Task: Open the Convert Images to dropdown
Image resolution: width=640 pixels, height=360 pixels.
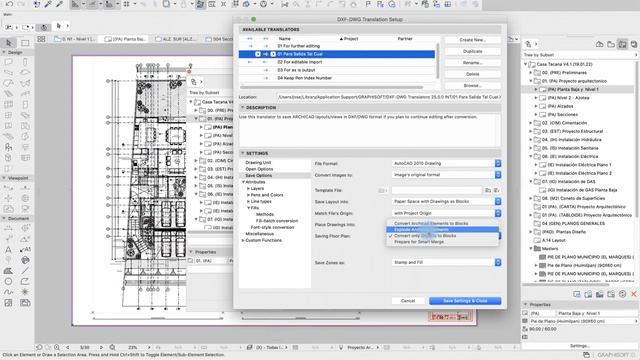Action: click(x=447, y=175)
